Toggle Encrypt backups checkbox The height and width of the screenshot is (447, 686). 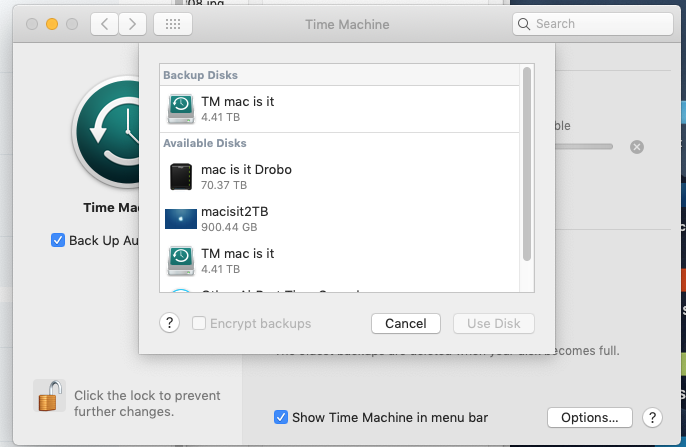[x=199, y=323]
